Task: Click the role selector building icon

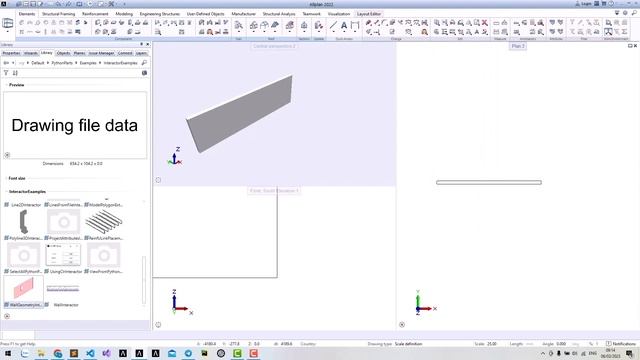Action: coord(7,23)
